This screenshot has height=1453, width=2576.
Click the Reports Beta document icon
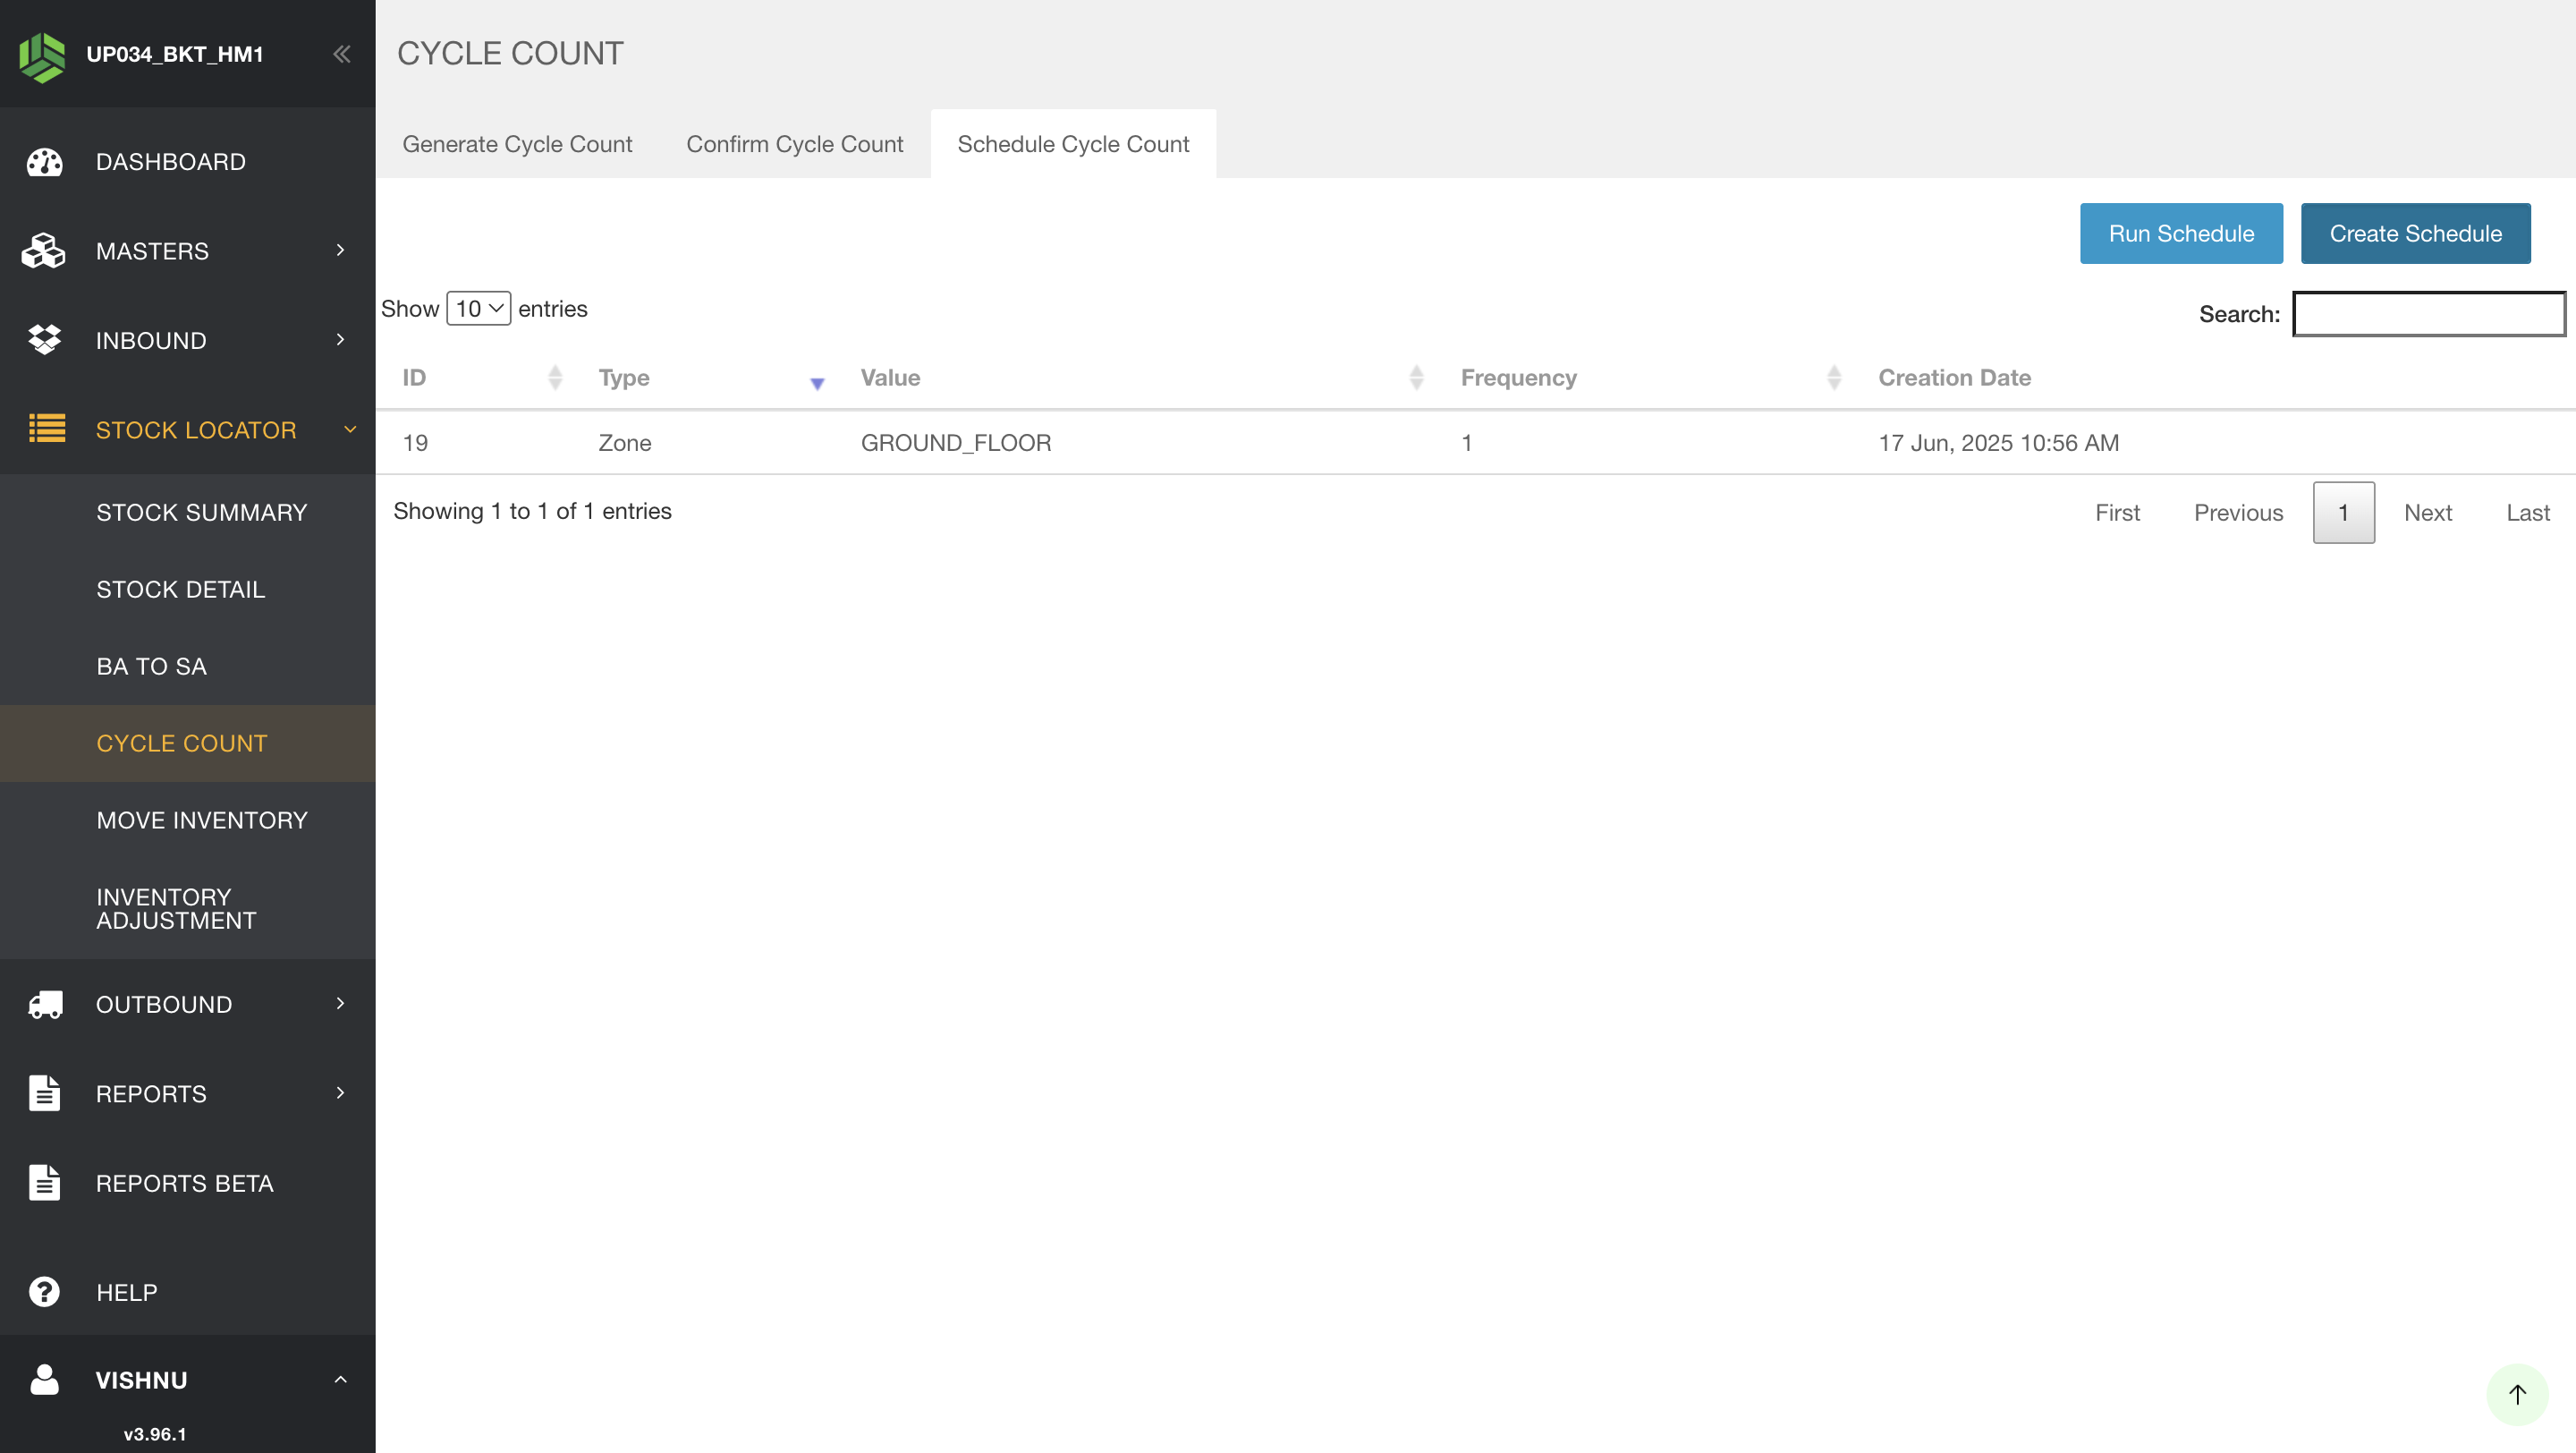click(x=44, y=1183)
